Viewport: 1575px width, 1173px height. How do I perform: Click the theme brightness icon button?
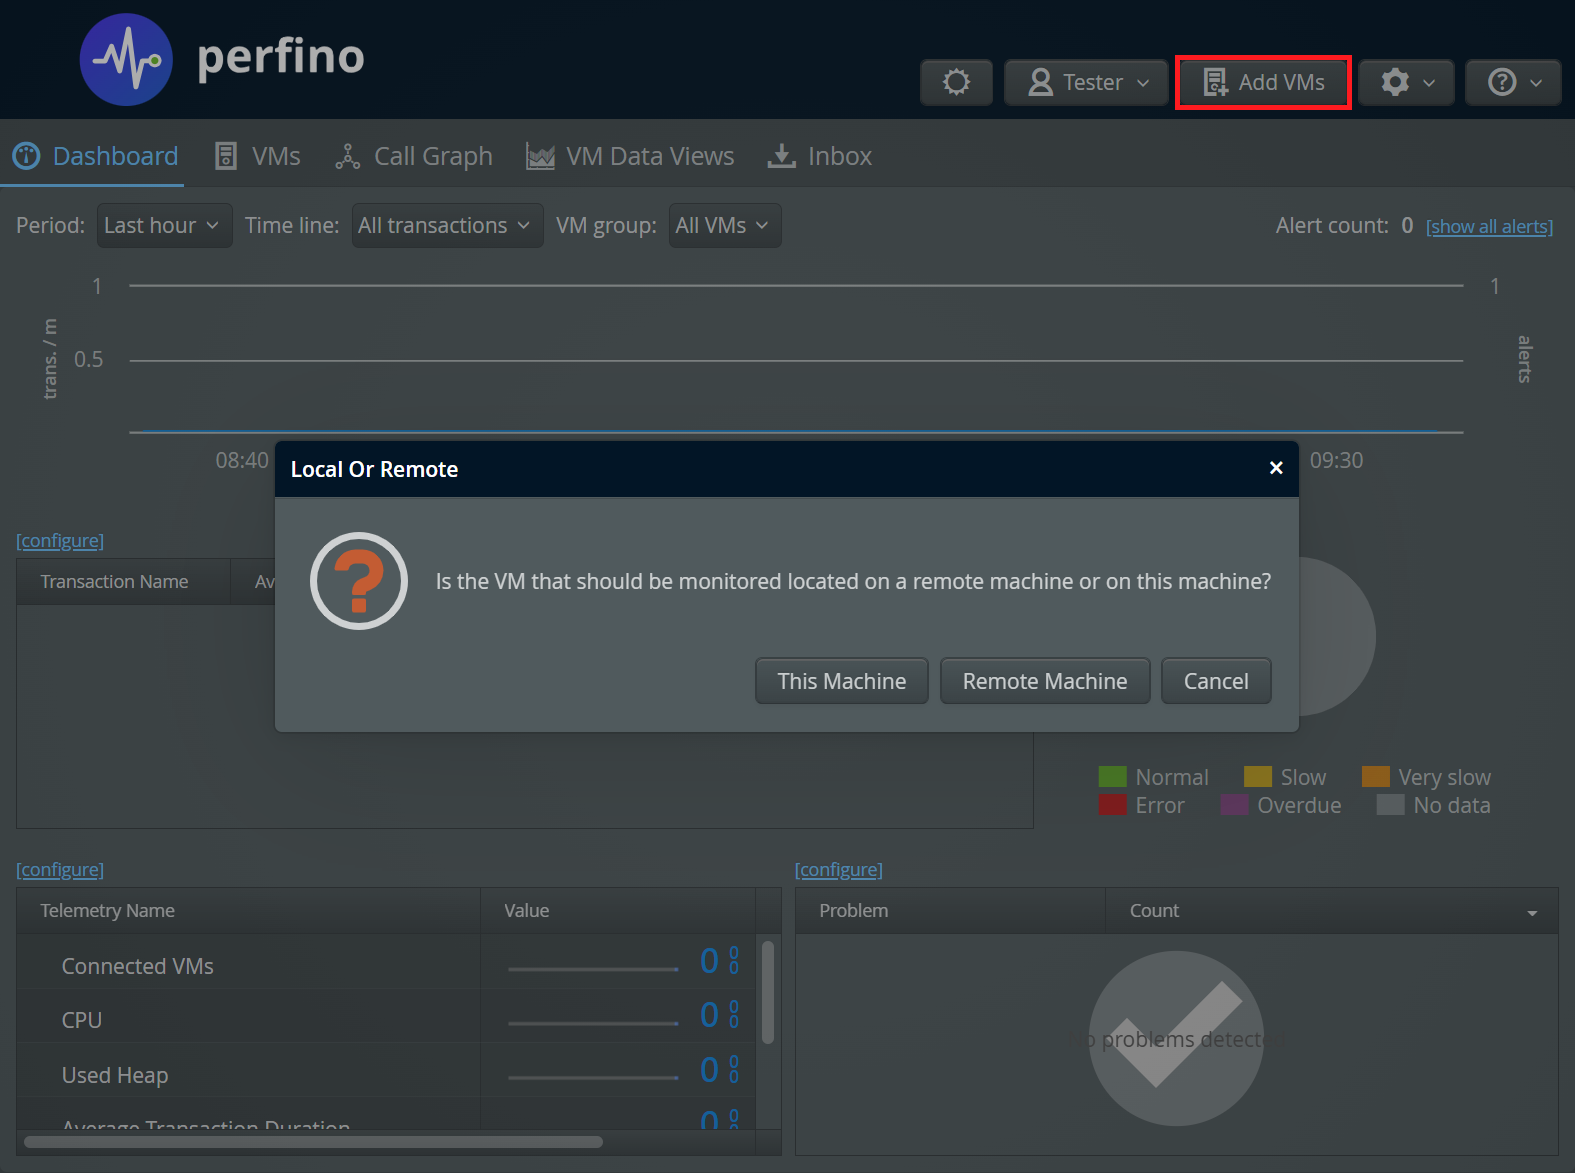(x=956, y=82)
